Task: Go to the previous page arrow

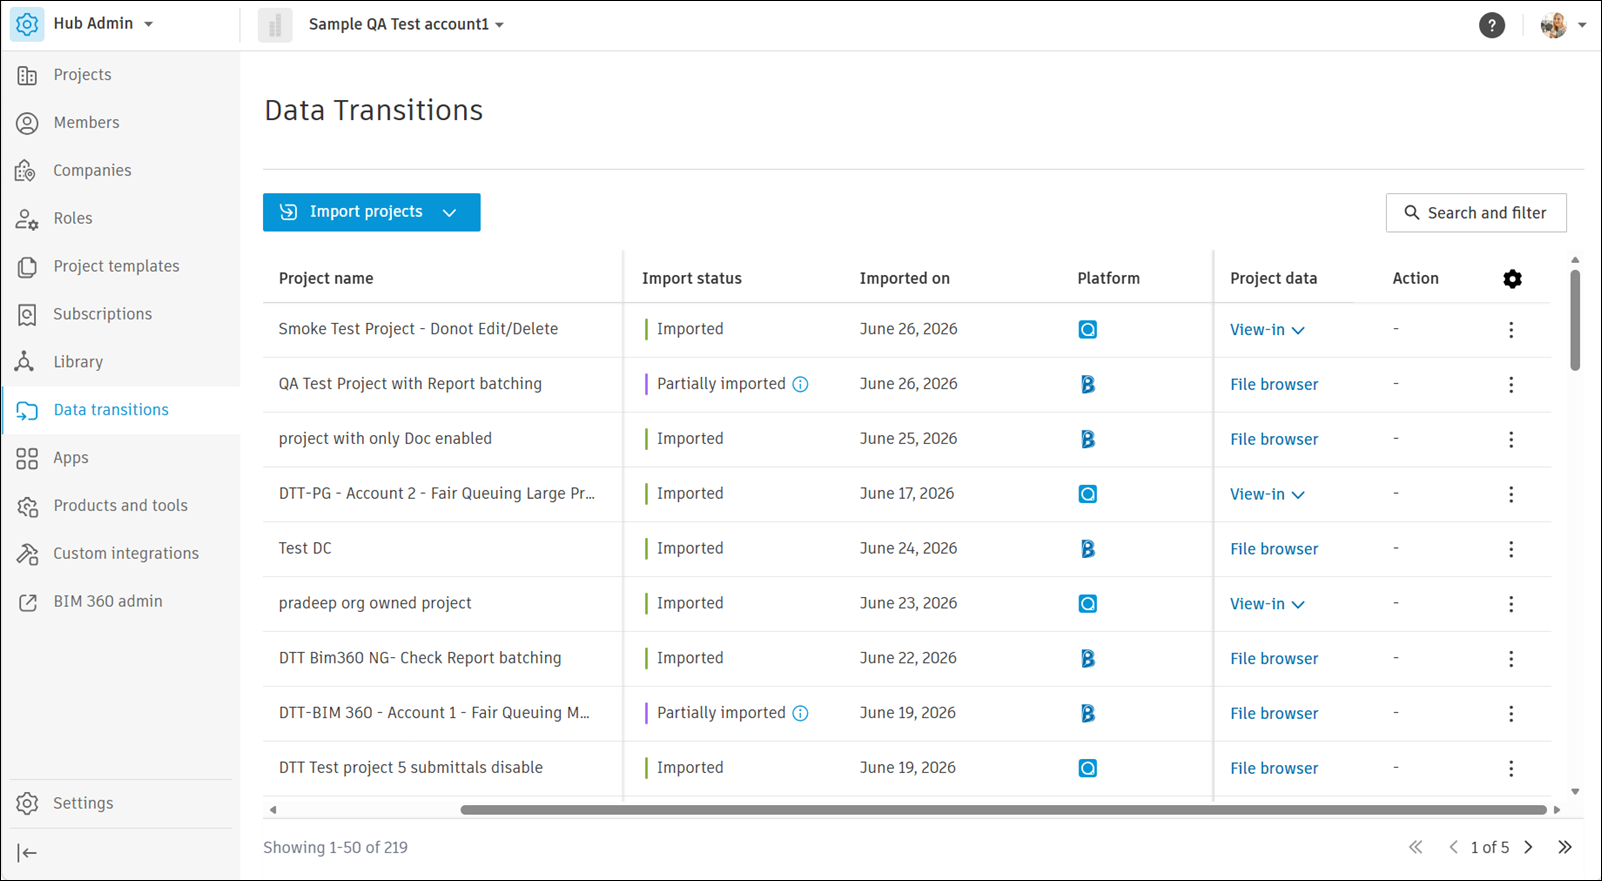Action: point(1453,847)
